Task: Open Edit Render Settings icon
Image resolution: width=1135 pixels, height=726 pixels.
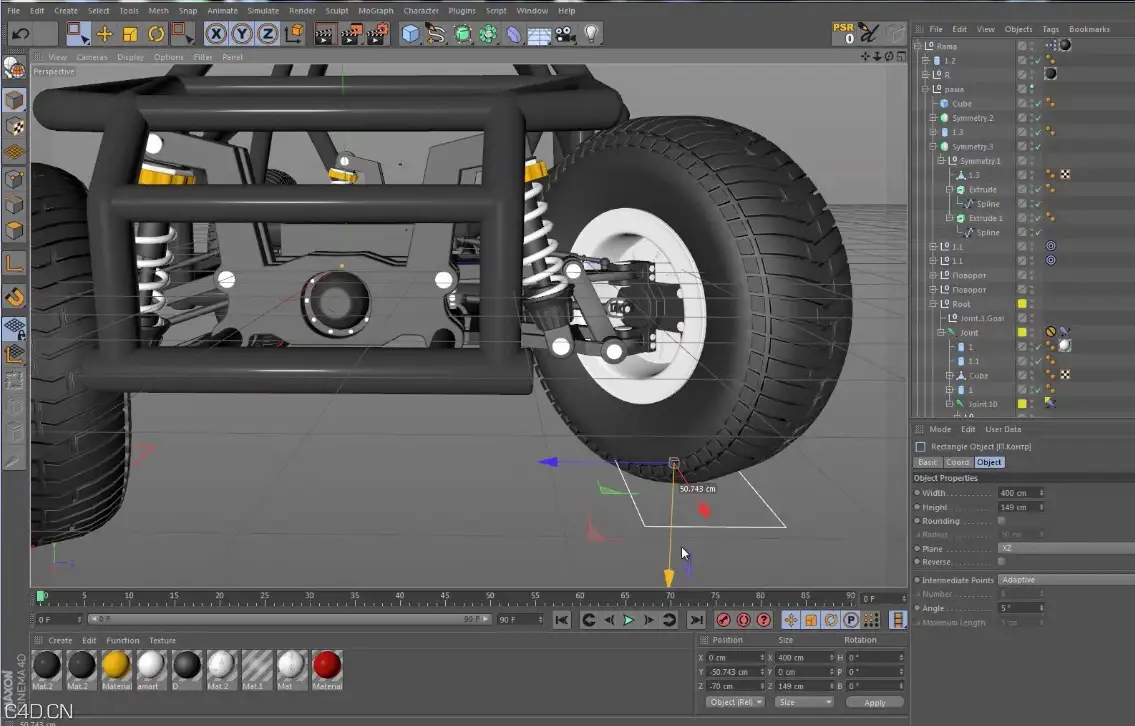Action: coord(377,34)
